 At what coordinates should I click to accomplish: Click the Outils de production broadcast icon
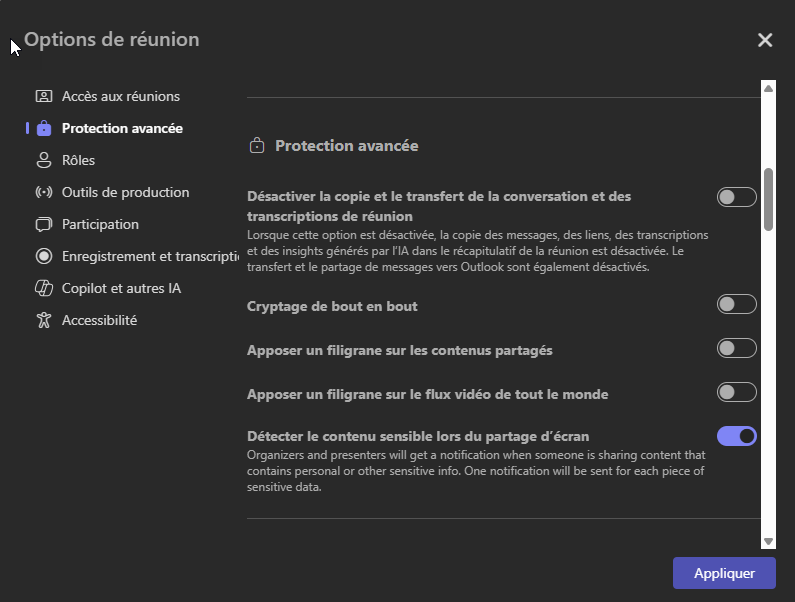[44, 192]
